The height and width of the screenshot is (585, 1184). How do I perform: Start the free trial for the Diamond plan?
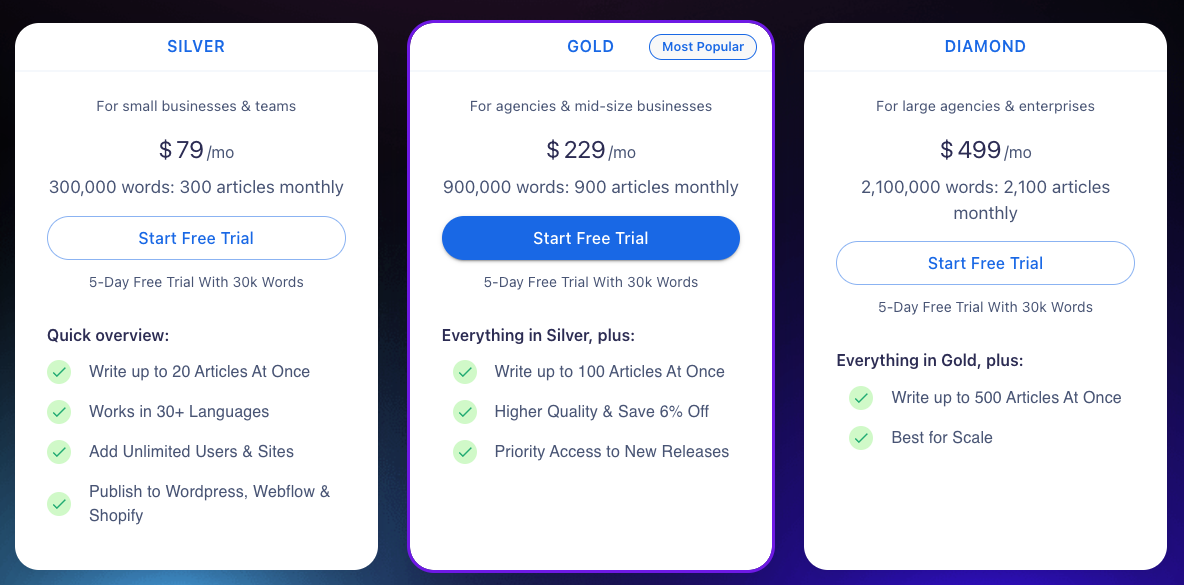[985, 263]
